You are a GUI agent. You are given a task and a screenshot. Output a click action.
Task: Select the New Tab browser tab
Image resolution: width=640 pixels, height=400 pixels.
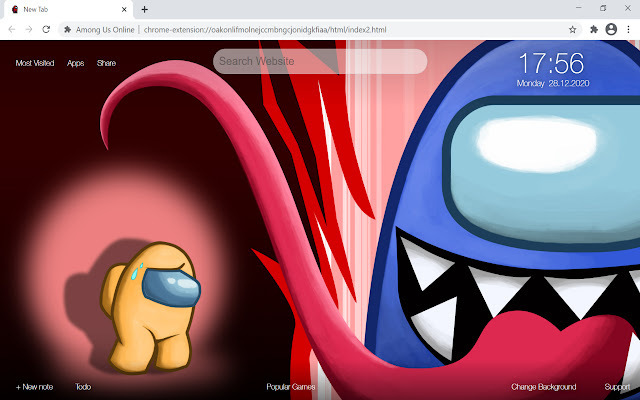pos(69,9)
